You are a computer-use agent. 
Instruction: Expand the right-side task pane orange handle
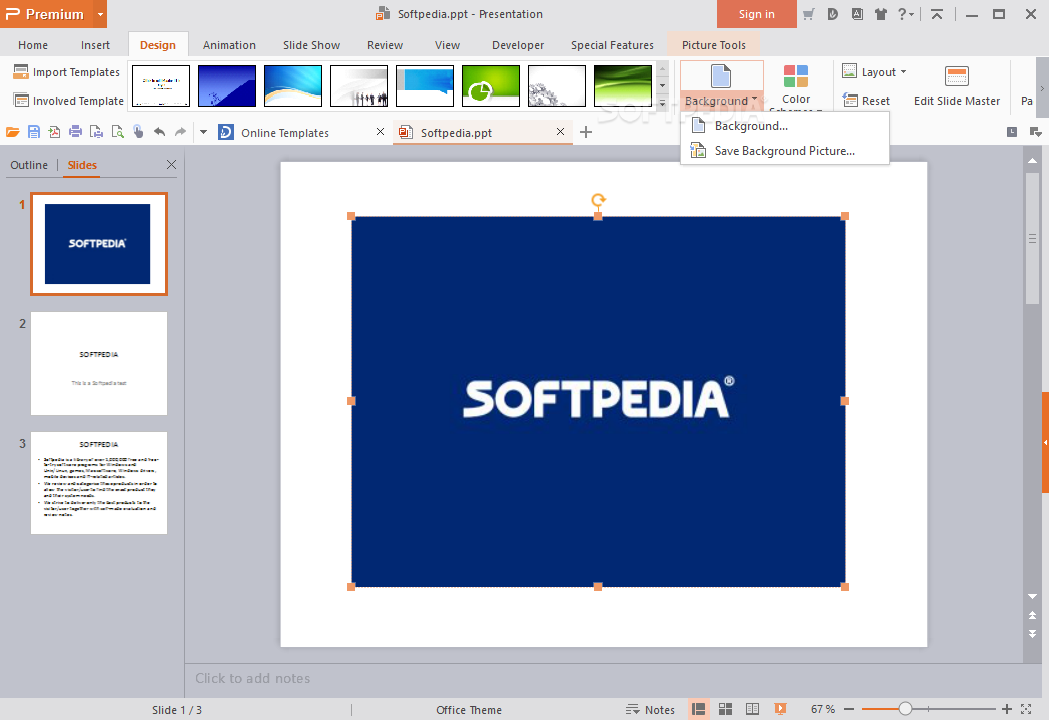click(x=1045, y=442)
